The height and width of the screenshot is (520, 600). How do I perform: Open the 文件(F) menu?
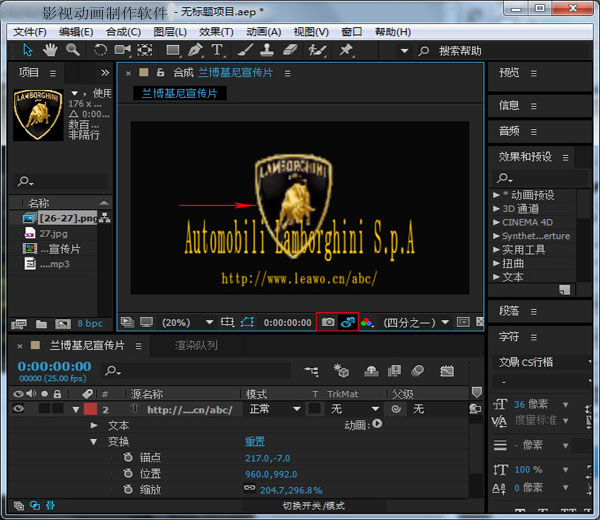(x=29, y=32)
